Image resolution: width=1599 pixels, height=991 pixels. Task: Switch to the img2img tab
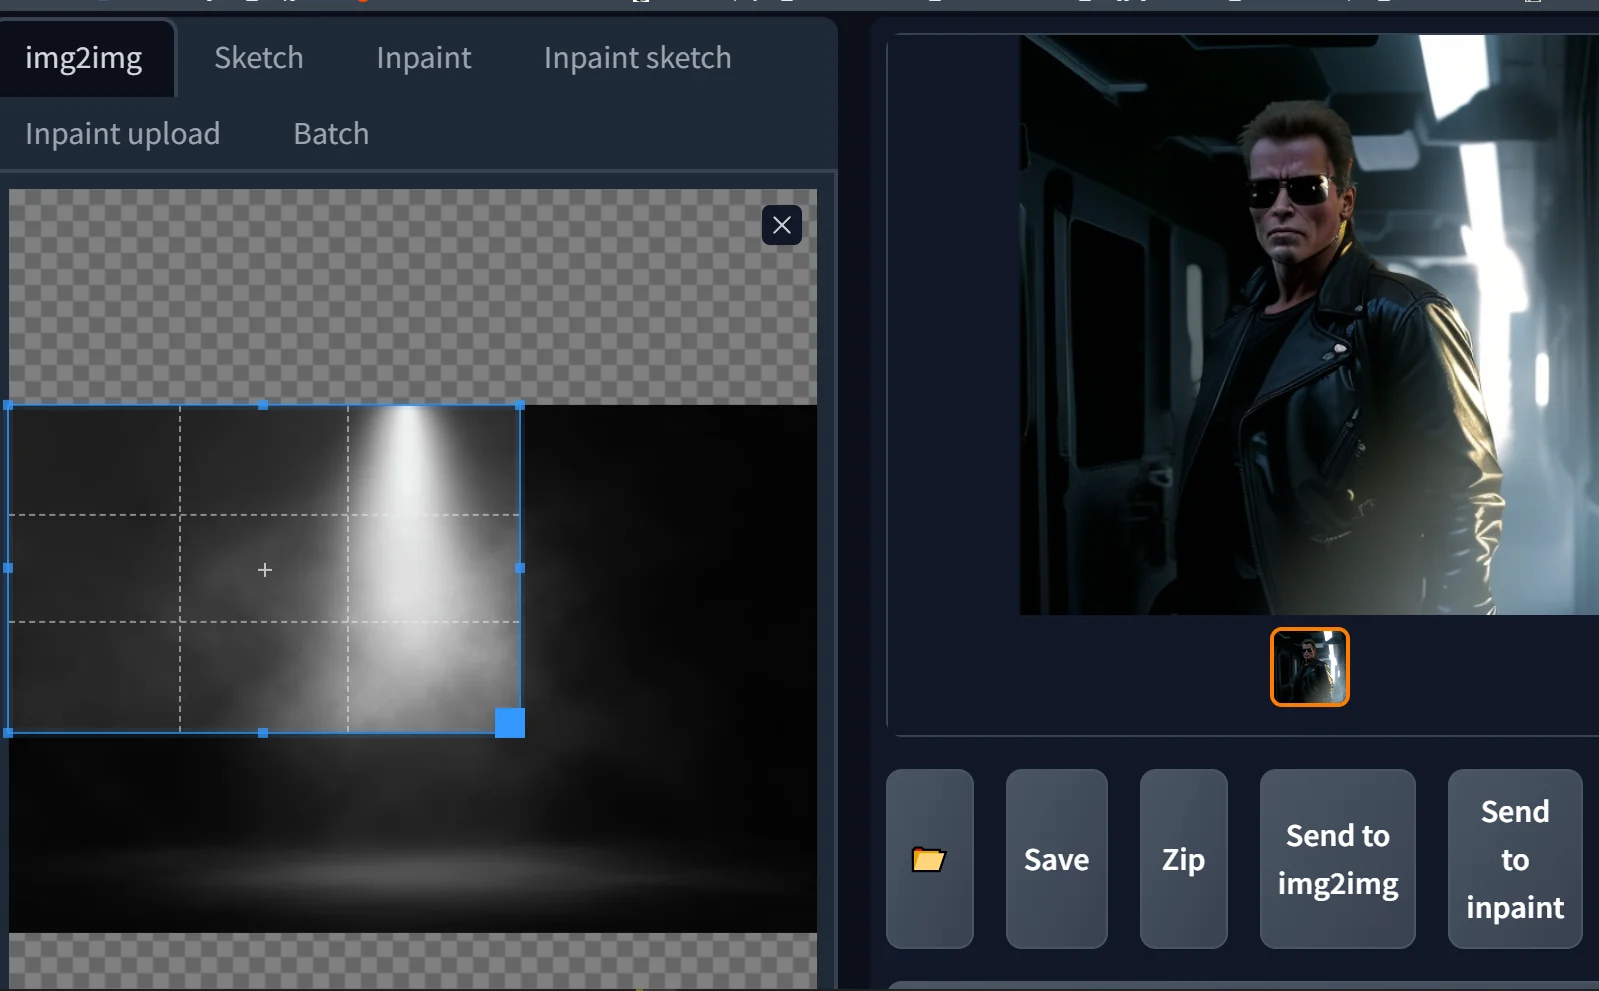click(x=84, y=58)
